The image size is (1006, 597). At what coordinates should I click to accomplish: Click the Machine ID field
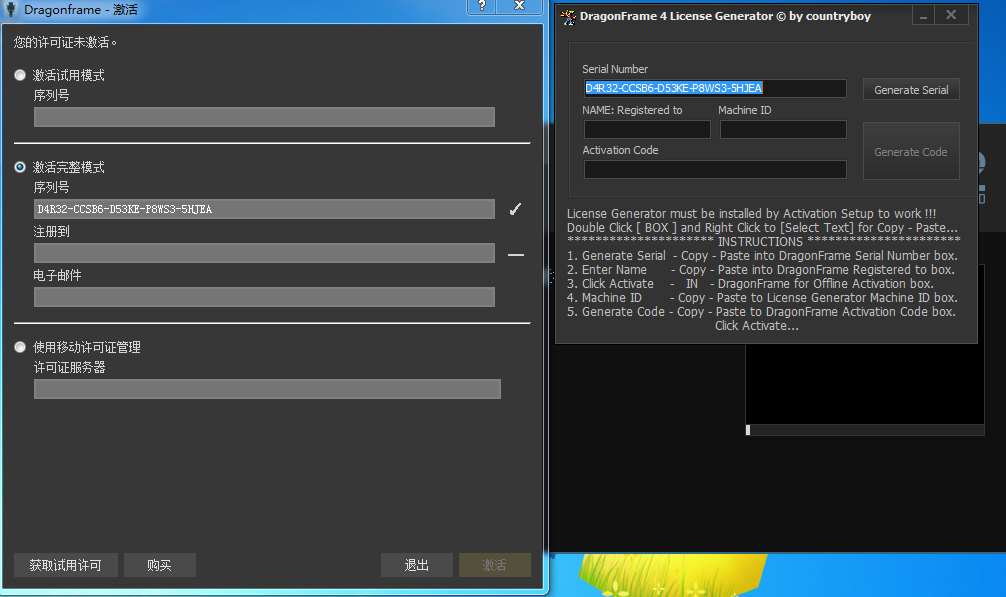click(783, 130)
